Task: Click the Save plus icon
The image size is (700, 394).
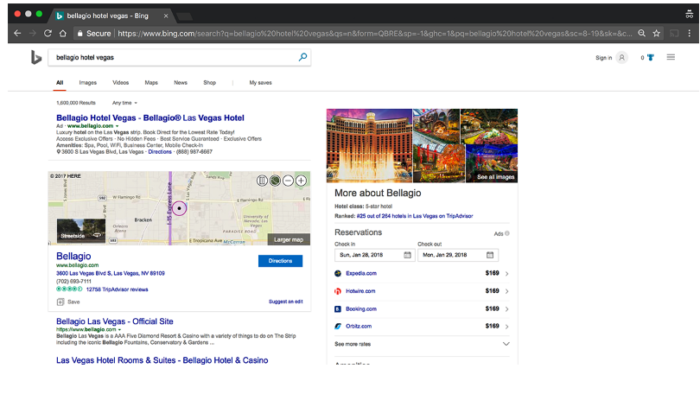Action: [60, 302]
